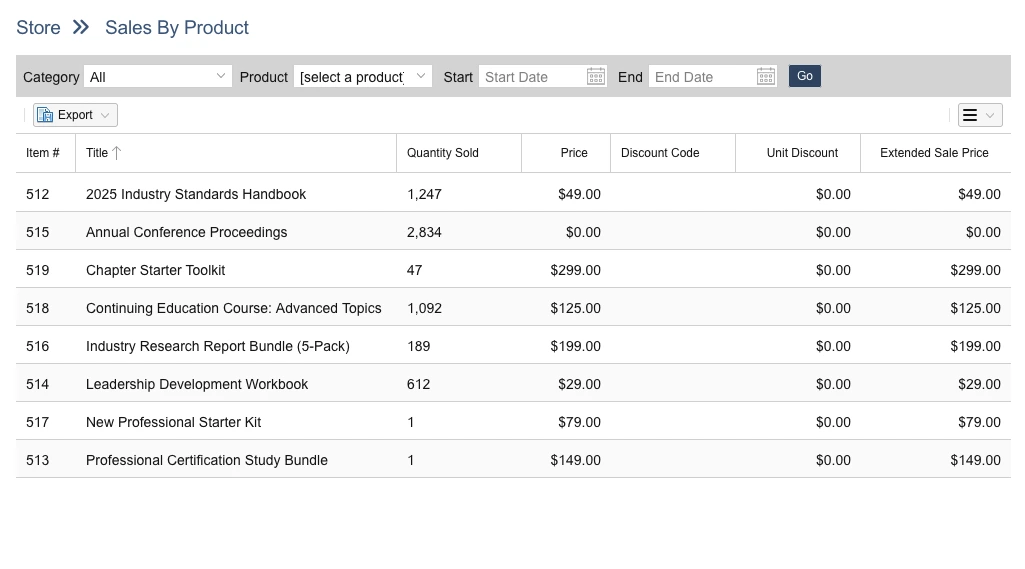The height and width of the screenshot is (569, 1025).
Task: Select Annual Conference Proceedings title
Action: pyautogui.click(x=186, y=232)
